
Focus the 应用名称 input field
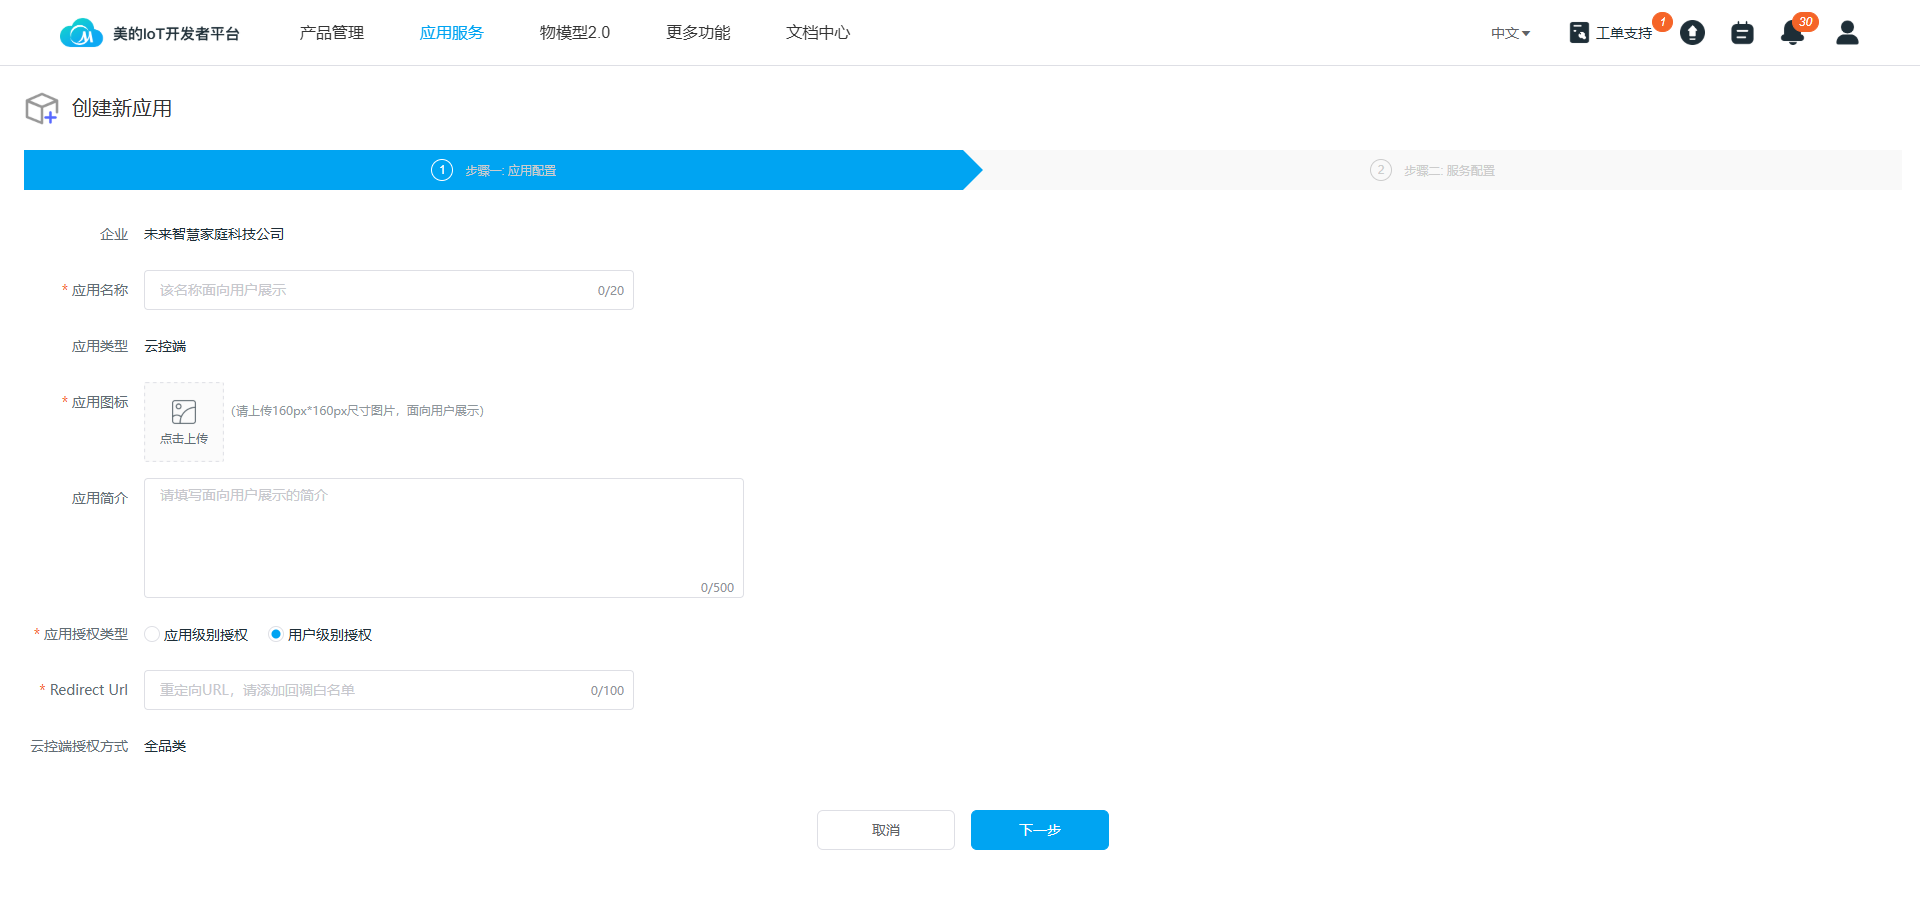tap(370, 290)
